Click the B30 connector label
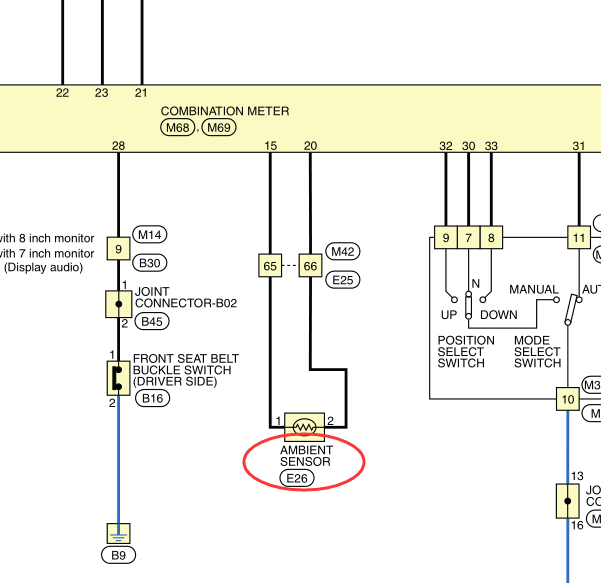This screenshot has width=601, height=583. click(149, 263)
